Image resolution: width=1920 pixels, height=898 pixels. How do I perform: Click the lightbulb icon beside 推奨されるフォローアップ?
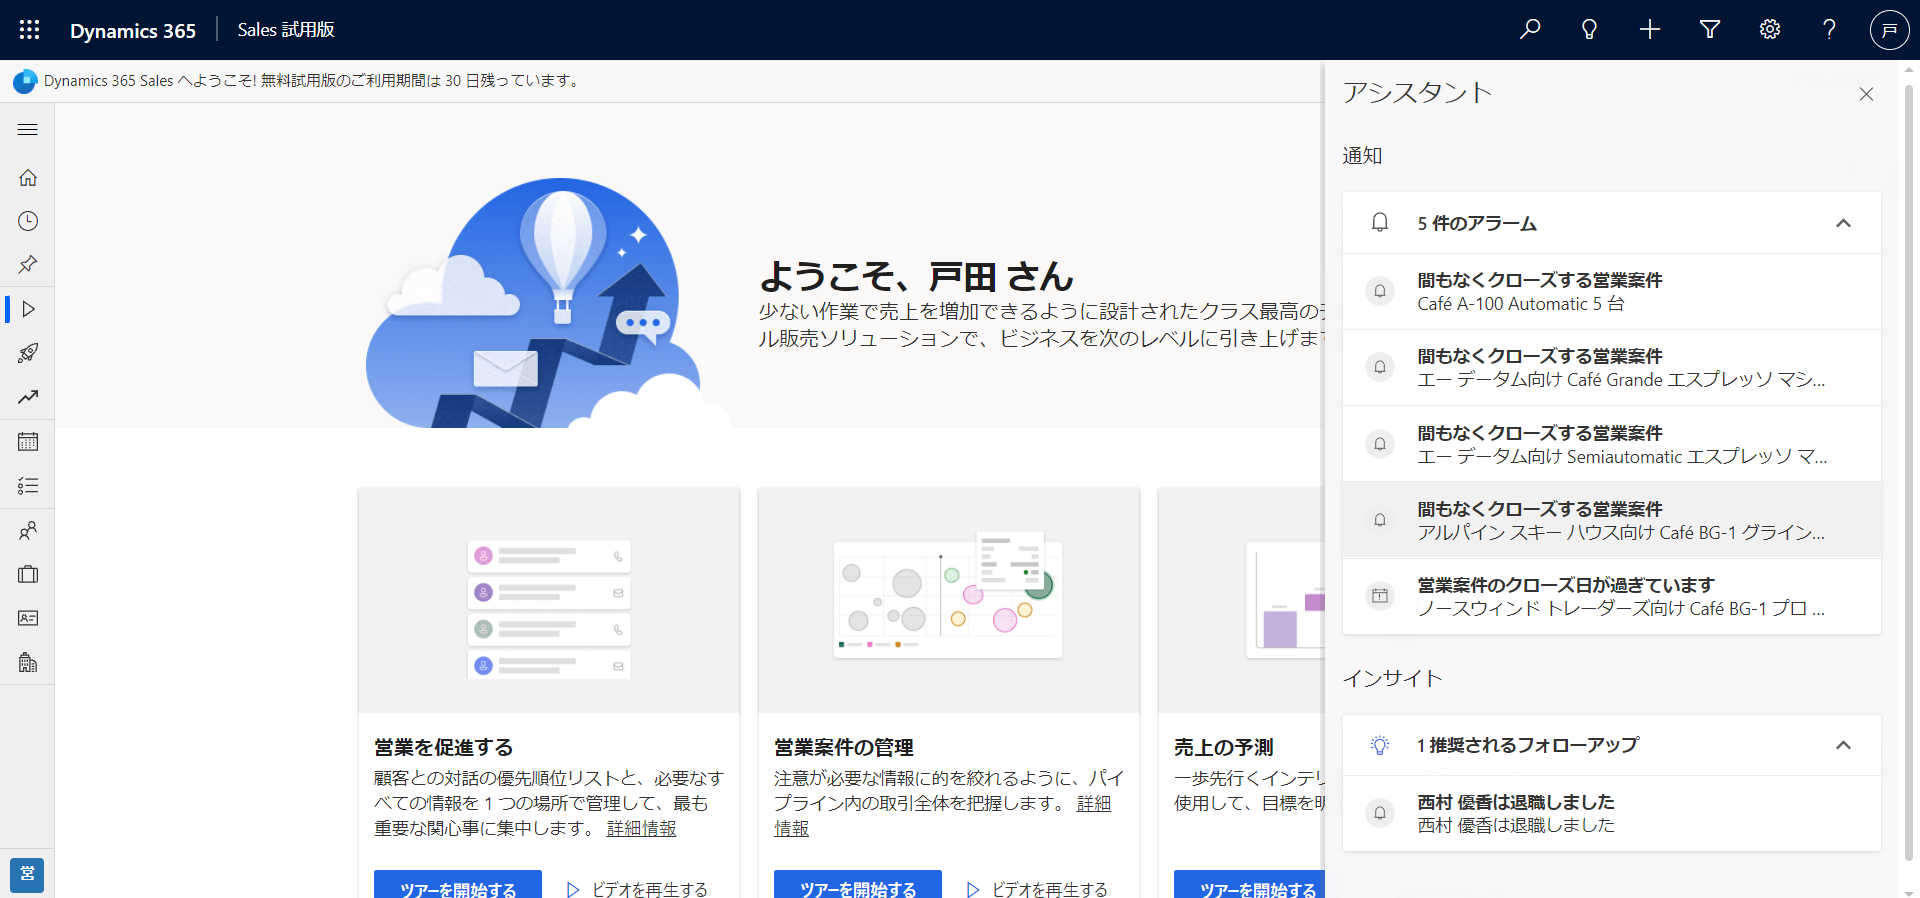(x=1380, y=745)
